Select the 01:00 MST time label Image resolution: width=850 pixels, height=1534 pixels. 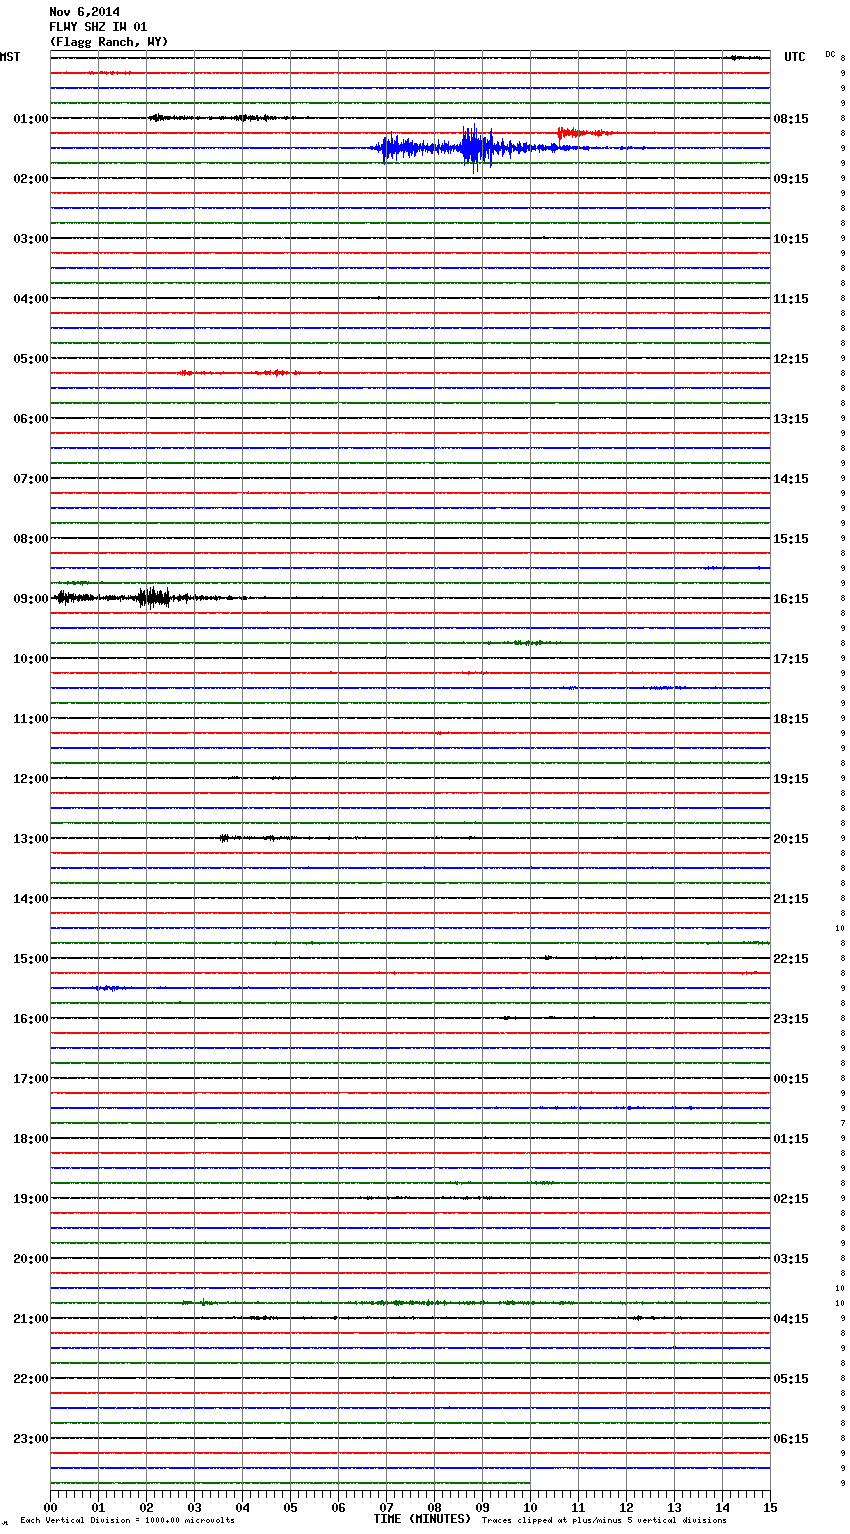31,119
